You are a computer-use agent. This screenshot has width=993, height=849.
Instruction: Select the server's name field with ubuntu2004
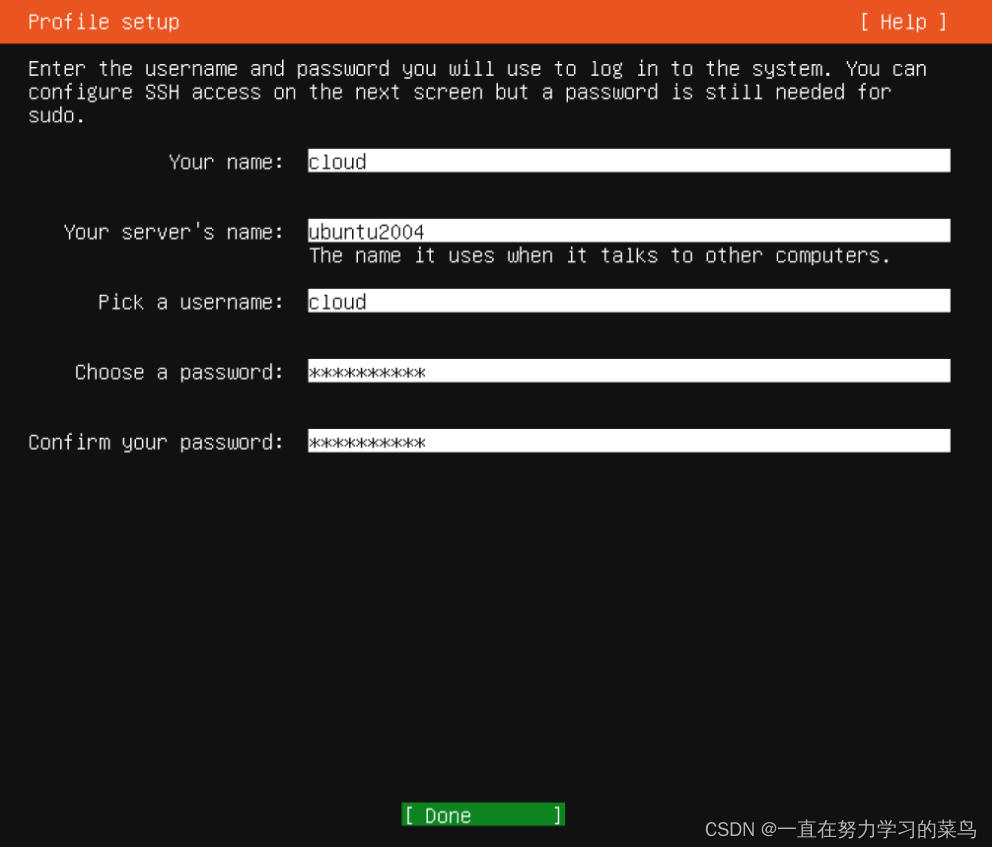coord(629,231)
